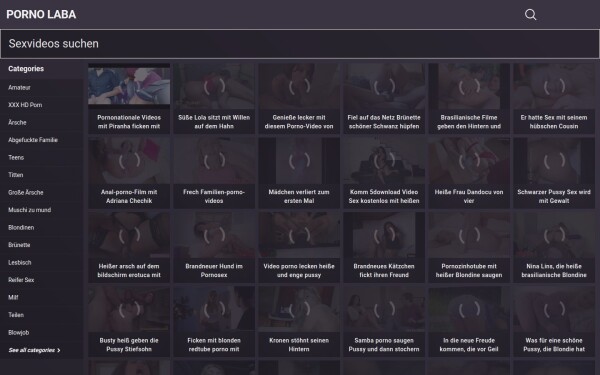The image size is (600, 375).
Task: Open the Reifer Sex category
Action: [21, 280]
